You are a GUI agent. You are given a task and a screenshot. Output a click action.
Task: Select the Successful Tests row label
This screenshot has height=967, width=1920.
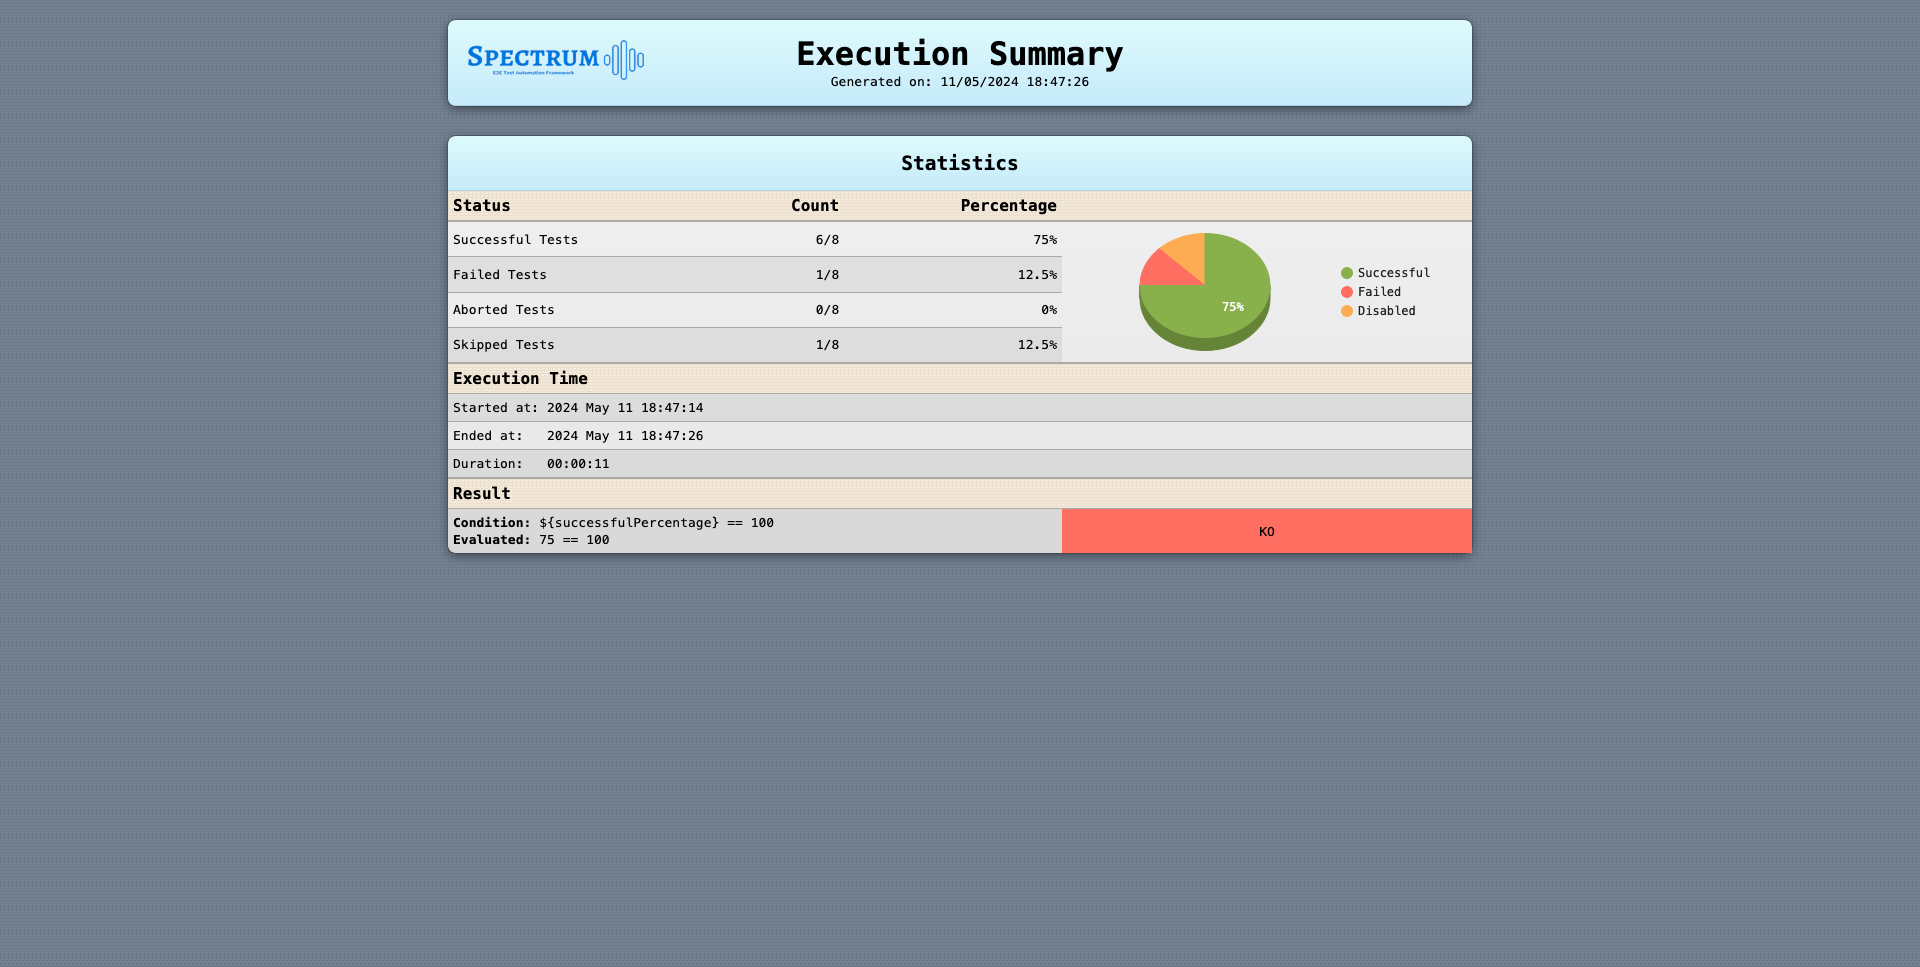point(515,240)
